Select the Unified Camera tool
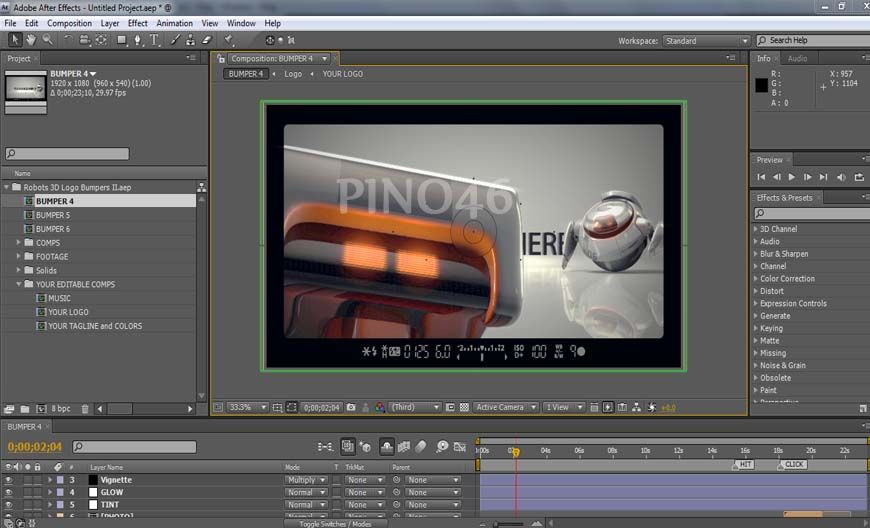 [84, 40]
